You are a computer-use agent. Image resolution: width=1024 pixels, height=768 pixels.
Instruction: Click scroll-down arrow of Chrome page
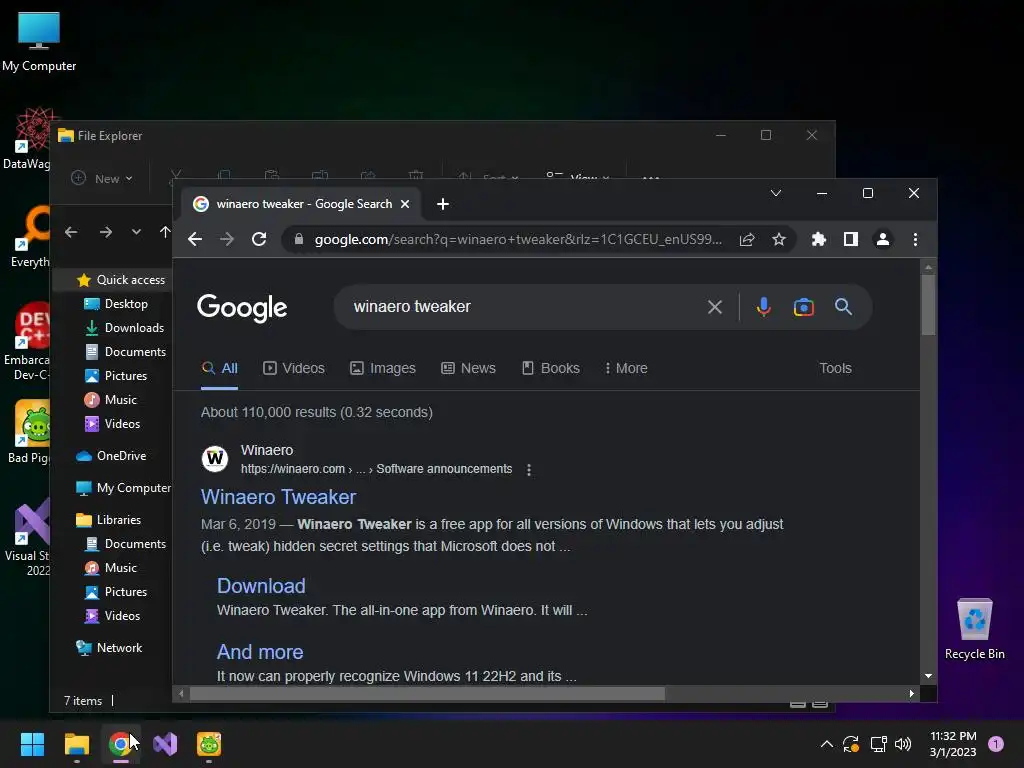click(x=928, y=677)
